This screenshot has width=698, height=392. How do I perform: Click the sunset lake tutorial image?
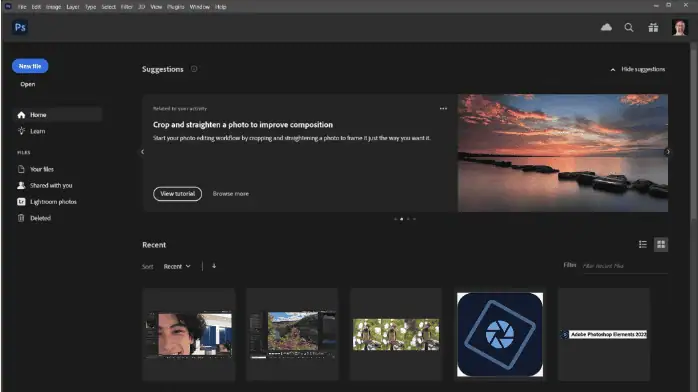[563, 153]
